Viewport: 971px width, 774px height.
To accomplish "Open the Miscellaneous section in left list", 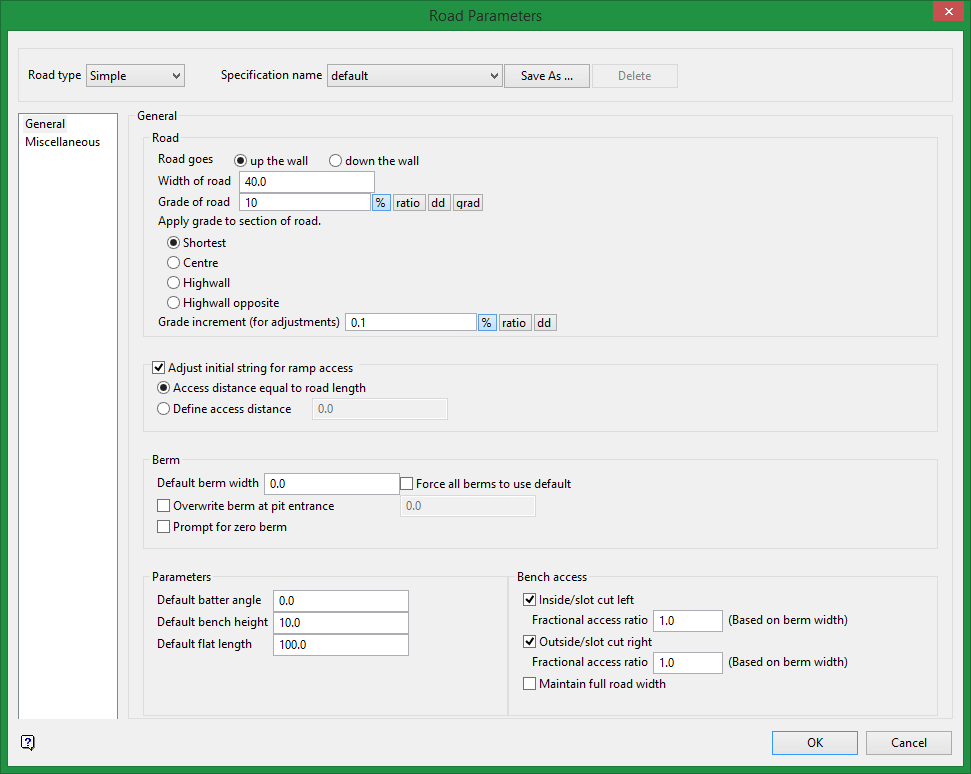I will click(63, 142).
